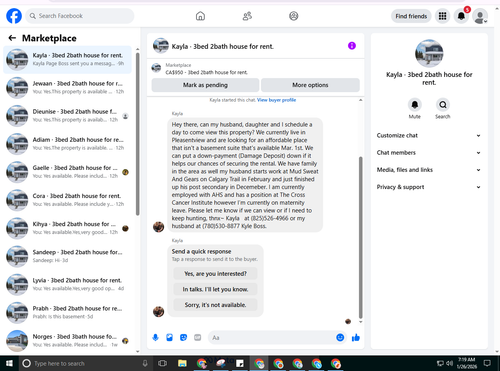The height and width of the screenshot is (371, 500).
Task: Open the Facebook home logo
Action: click(x=14, y=16)
